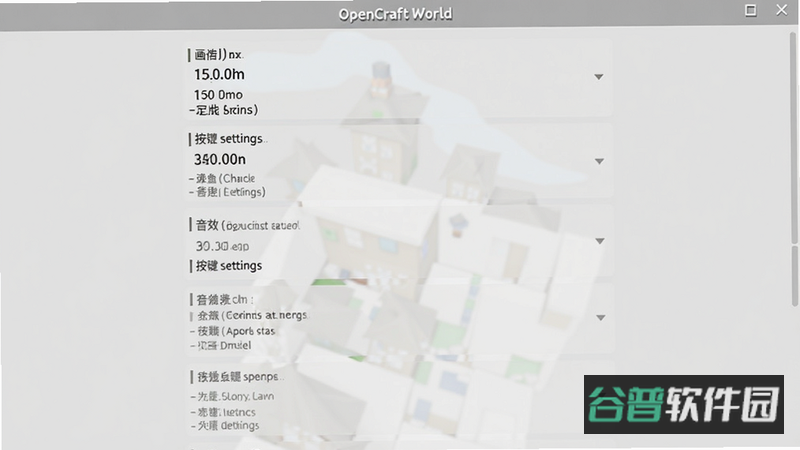Expand the 音效 section dropdown arrow
The image size is (800, 450).
599,241
